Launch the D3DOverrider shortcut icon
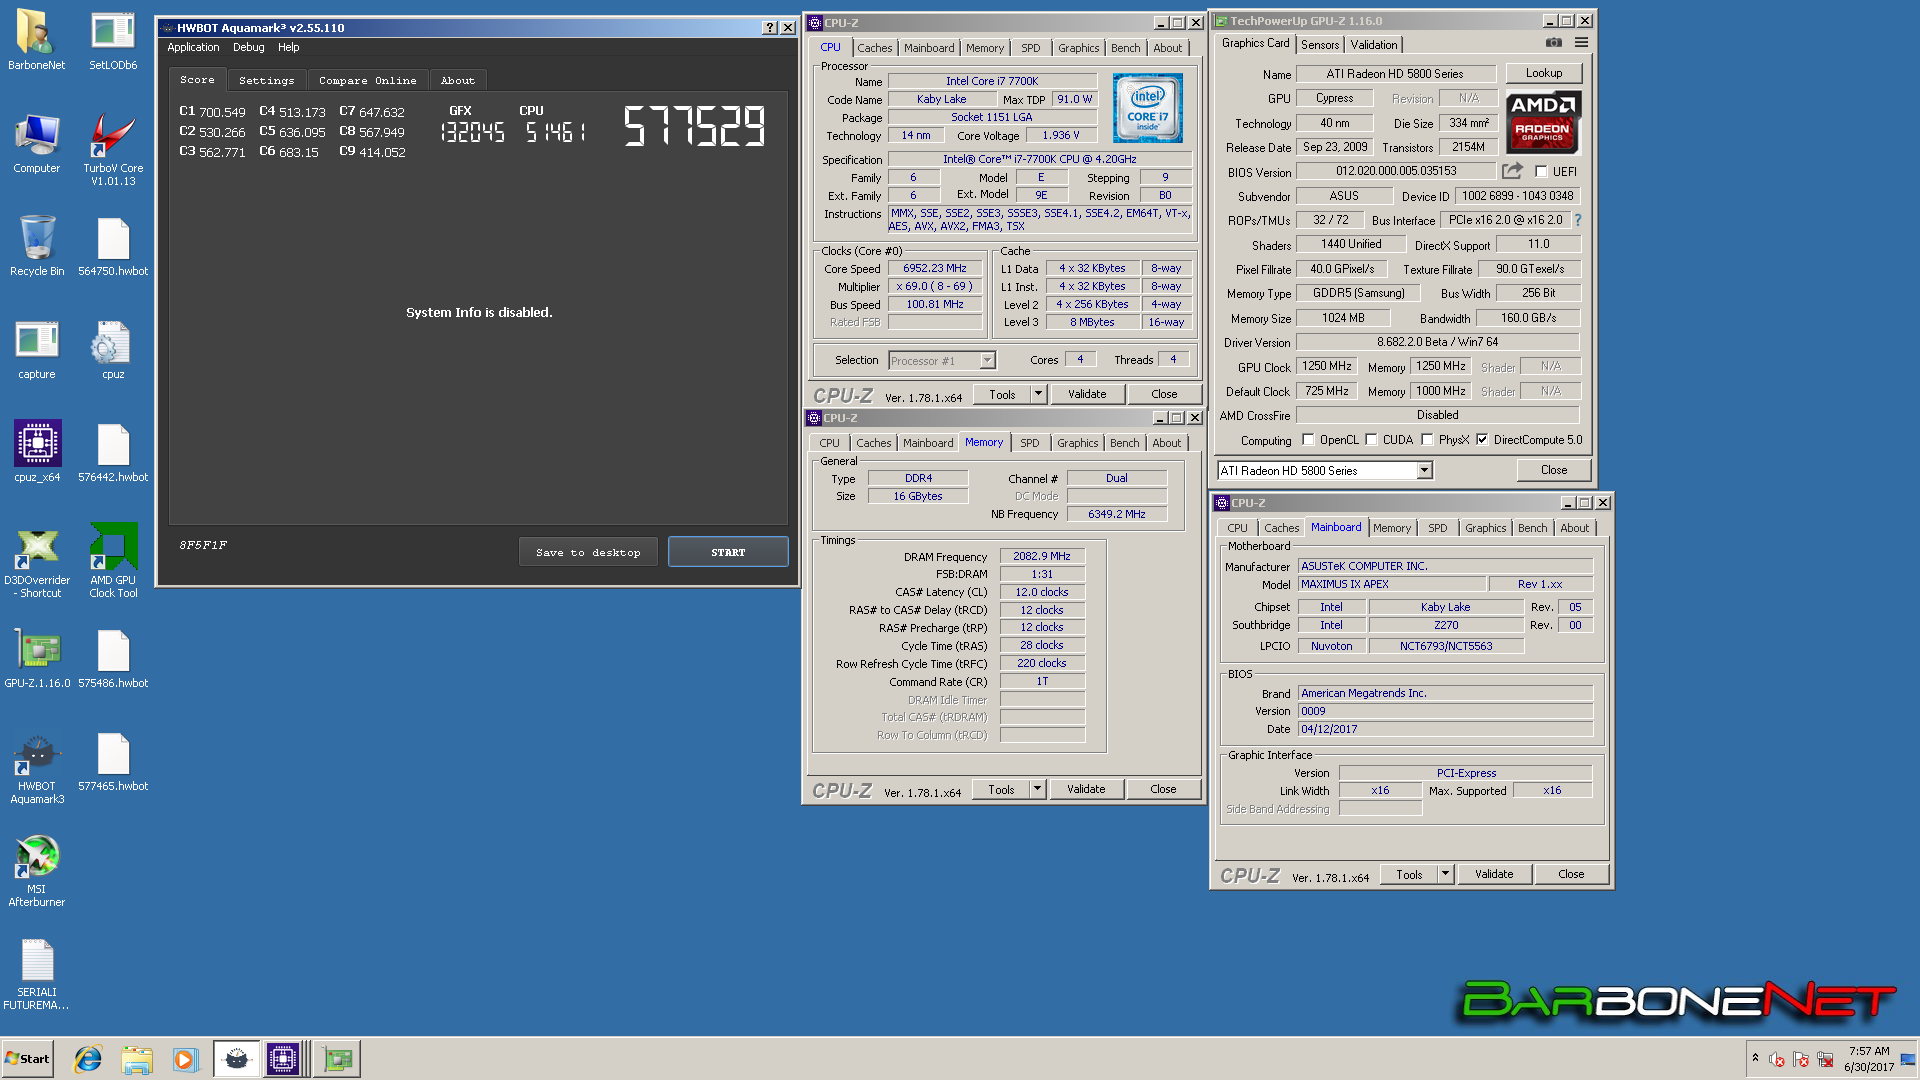Screen dimensions: 1920x1080 [x=37, y=562]
